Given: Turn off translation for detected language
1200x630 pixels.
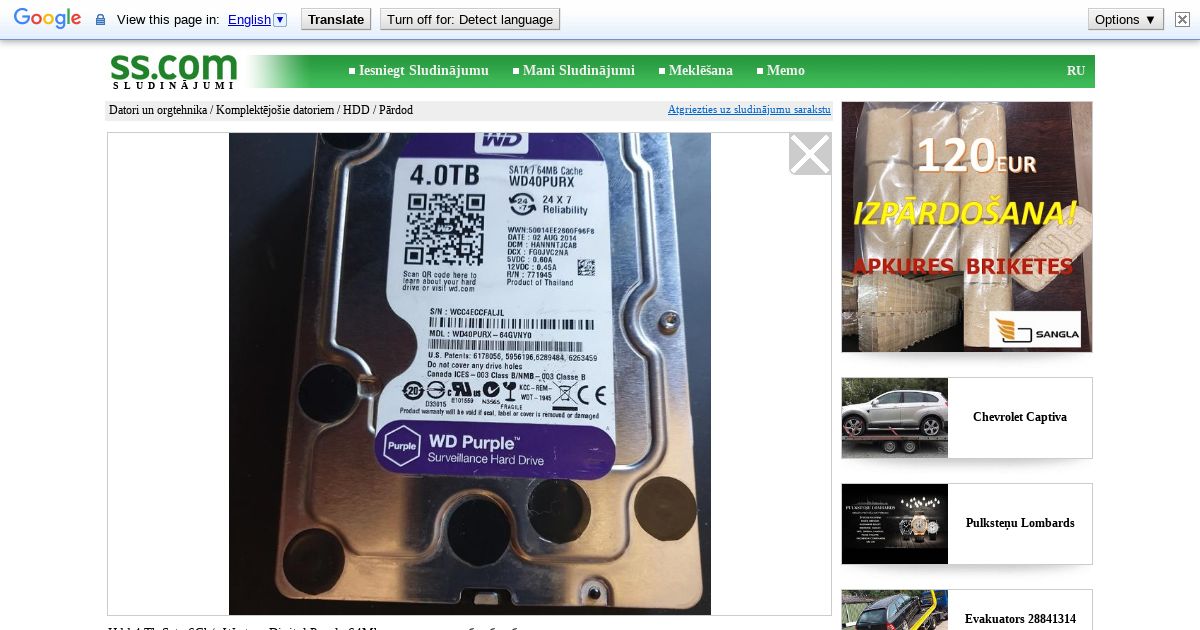Looking at the screenshot, I should 470,19.
